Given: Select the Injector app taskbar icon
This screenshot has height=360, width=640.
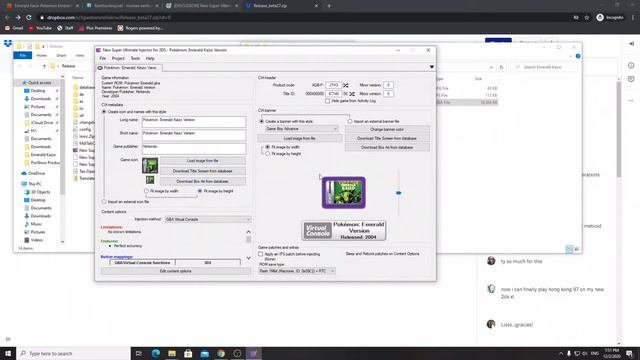Looking at the screenshot, I should [253, 353].
